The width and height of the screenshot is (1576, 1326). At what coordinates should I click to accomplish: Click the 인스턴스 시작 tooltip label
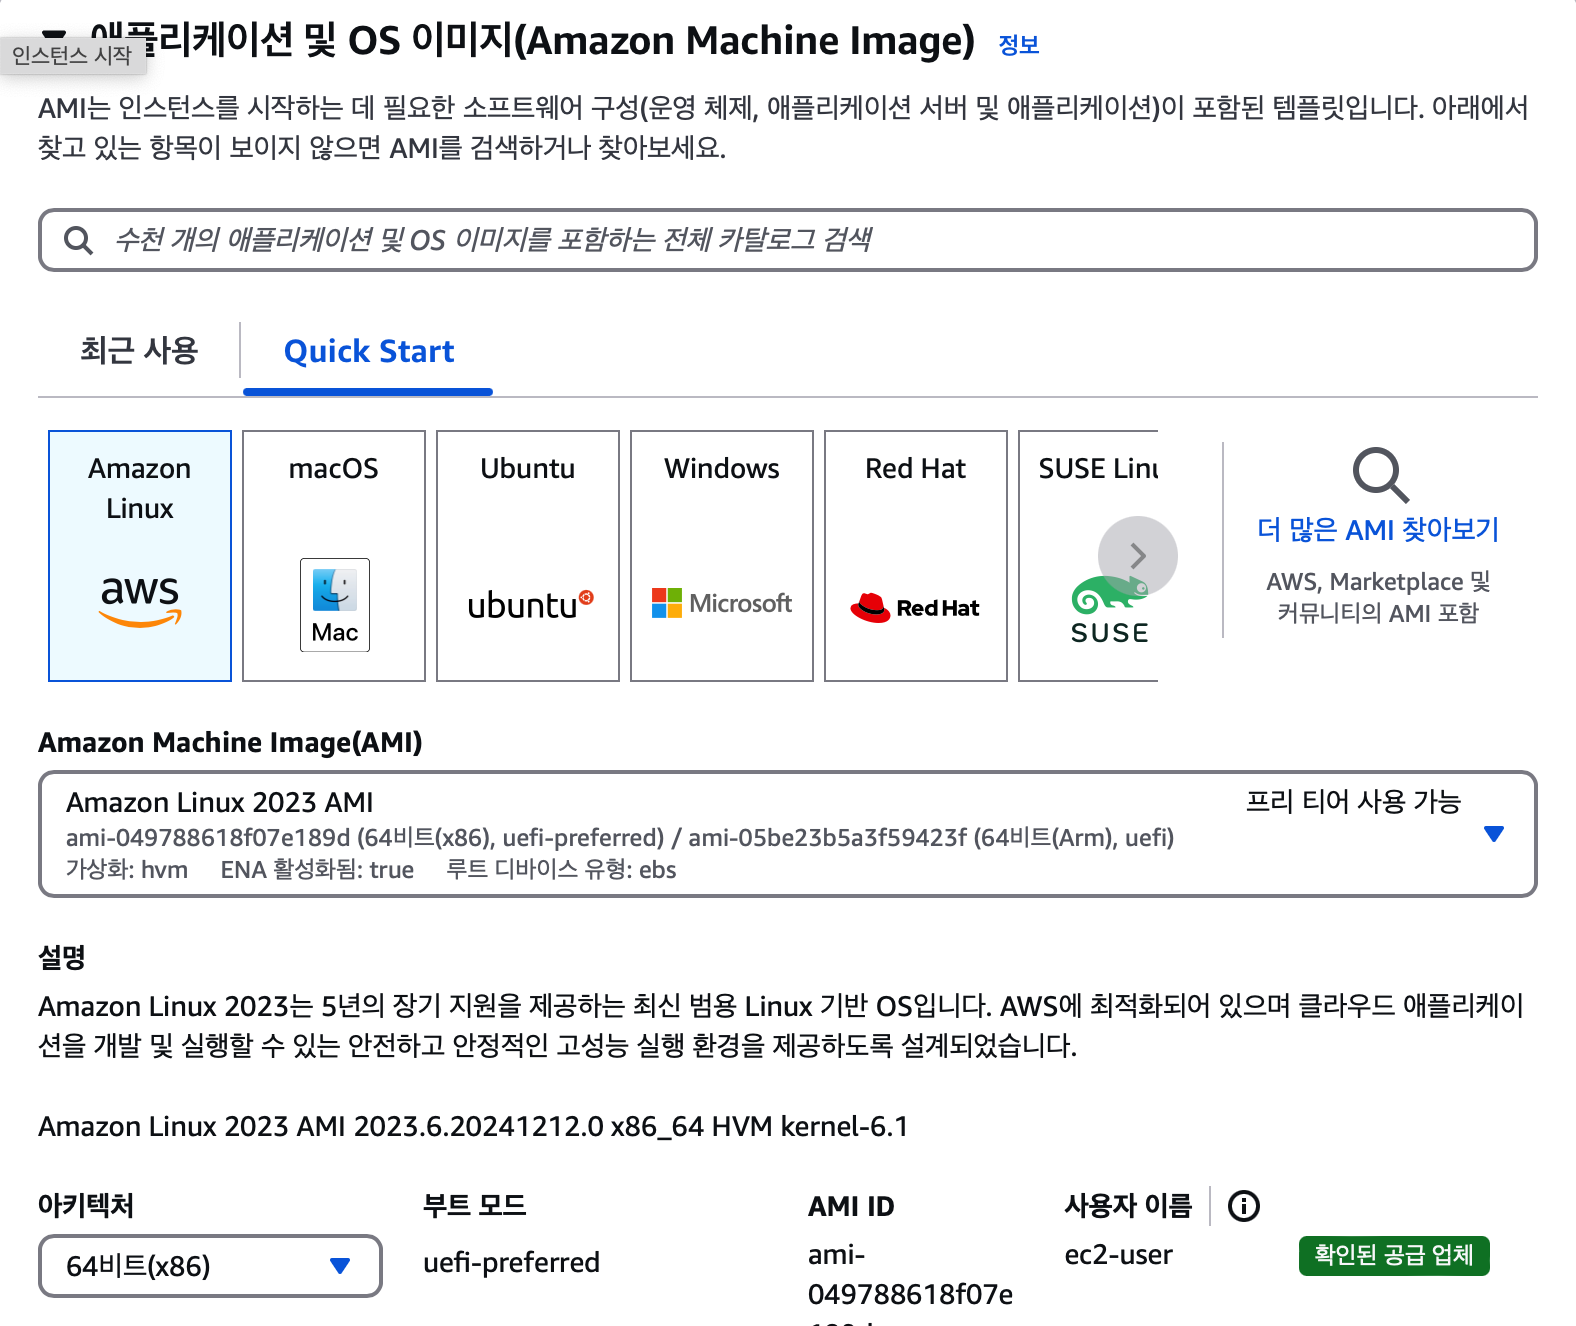(x=72, y=56)
